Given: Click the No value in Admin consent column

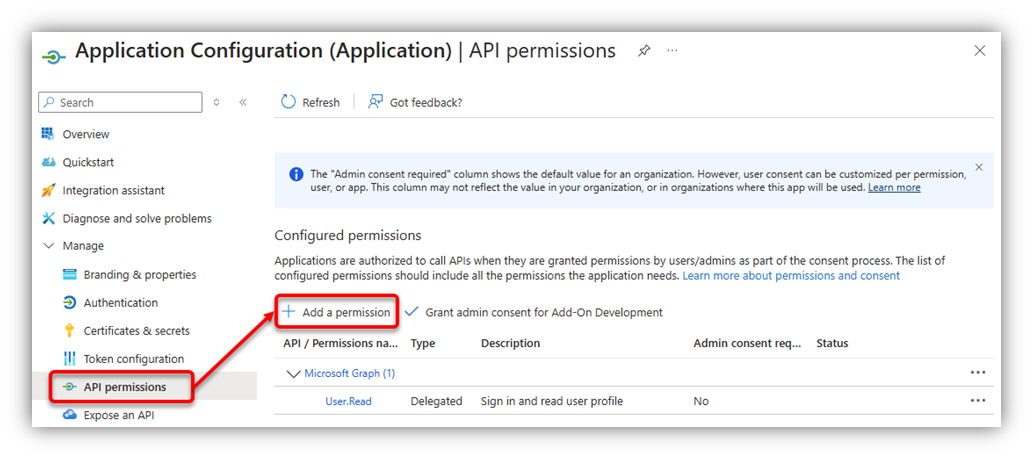Looking at the screenshot, I should [x=701, y=401].
